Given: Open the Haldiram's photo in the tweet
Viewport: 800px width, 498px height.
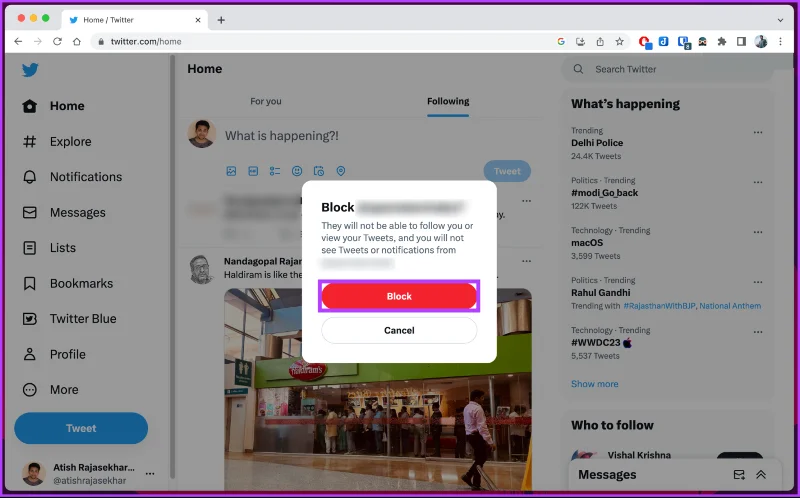Looking at the screenshot, I should (378, 390).
